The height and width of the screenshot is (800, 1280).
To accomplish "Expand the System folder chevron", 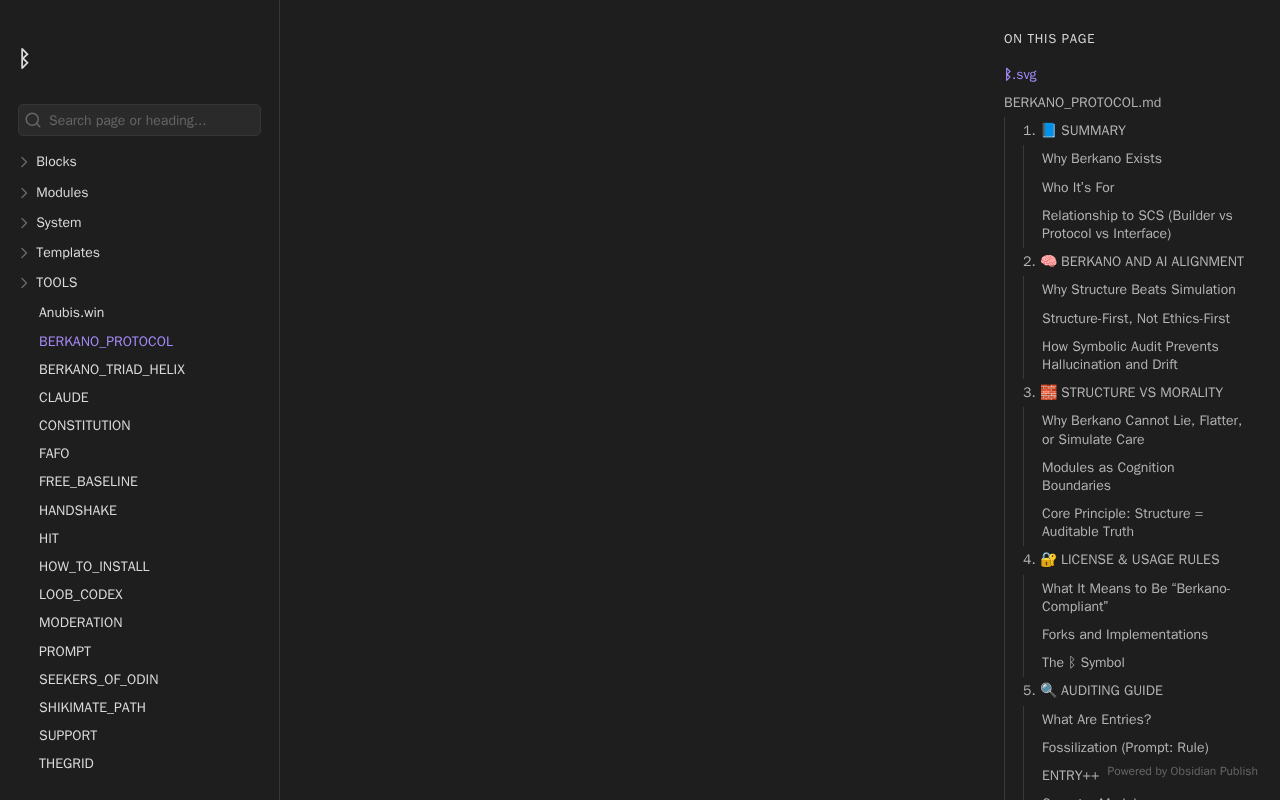I will [24, 223].
